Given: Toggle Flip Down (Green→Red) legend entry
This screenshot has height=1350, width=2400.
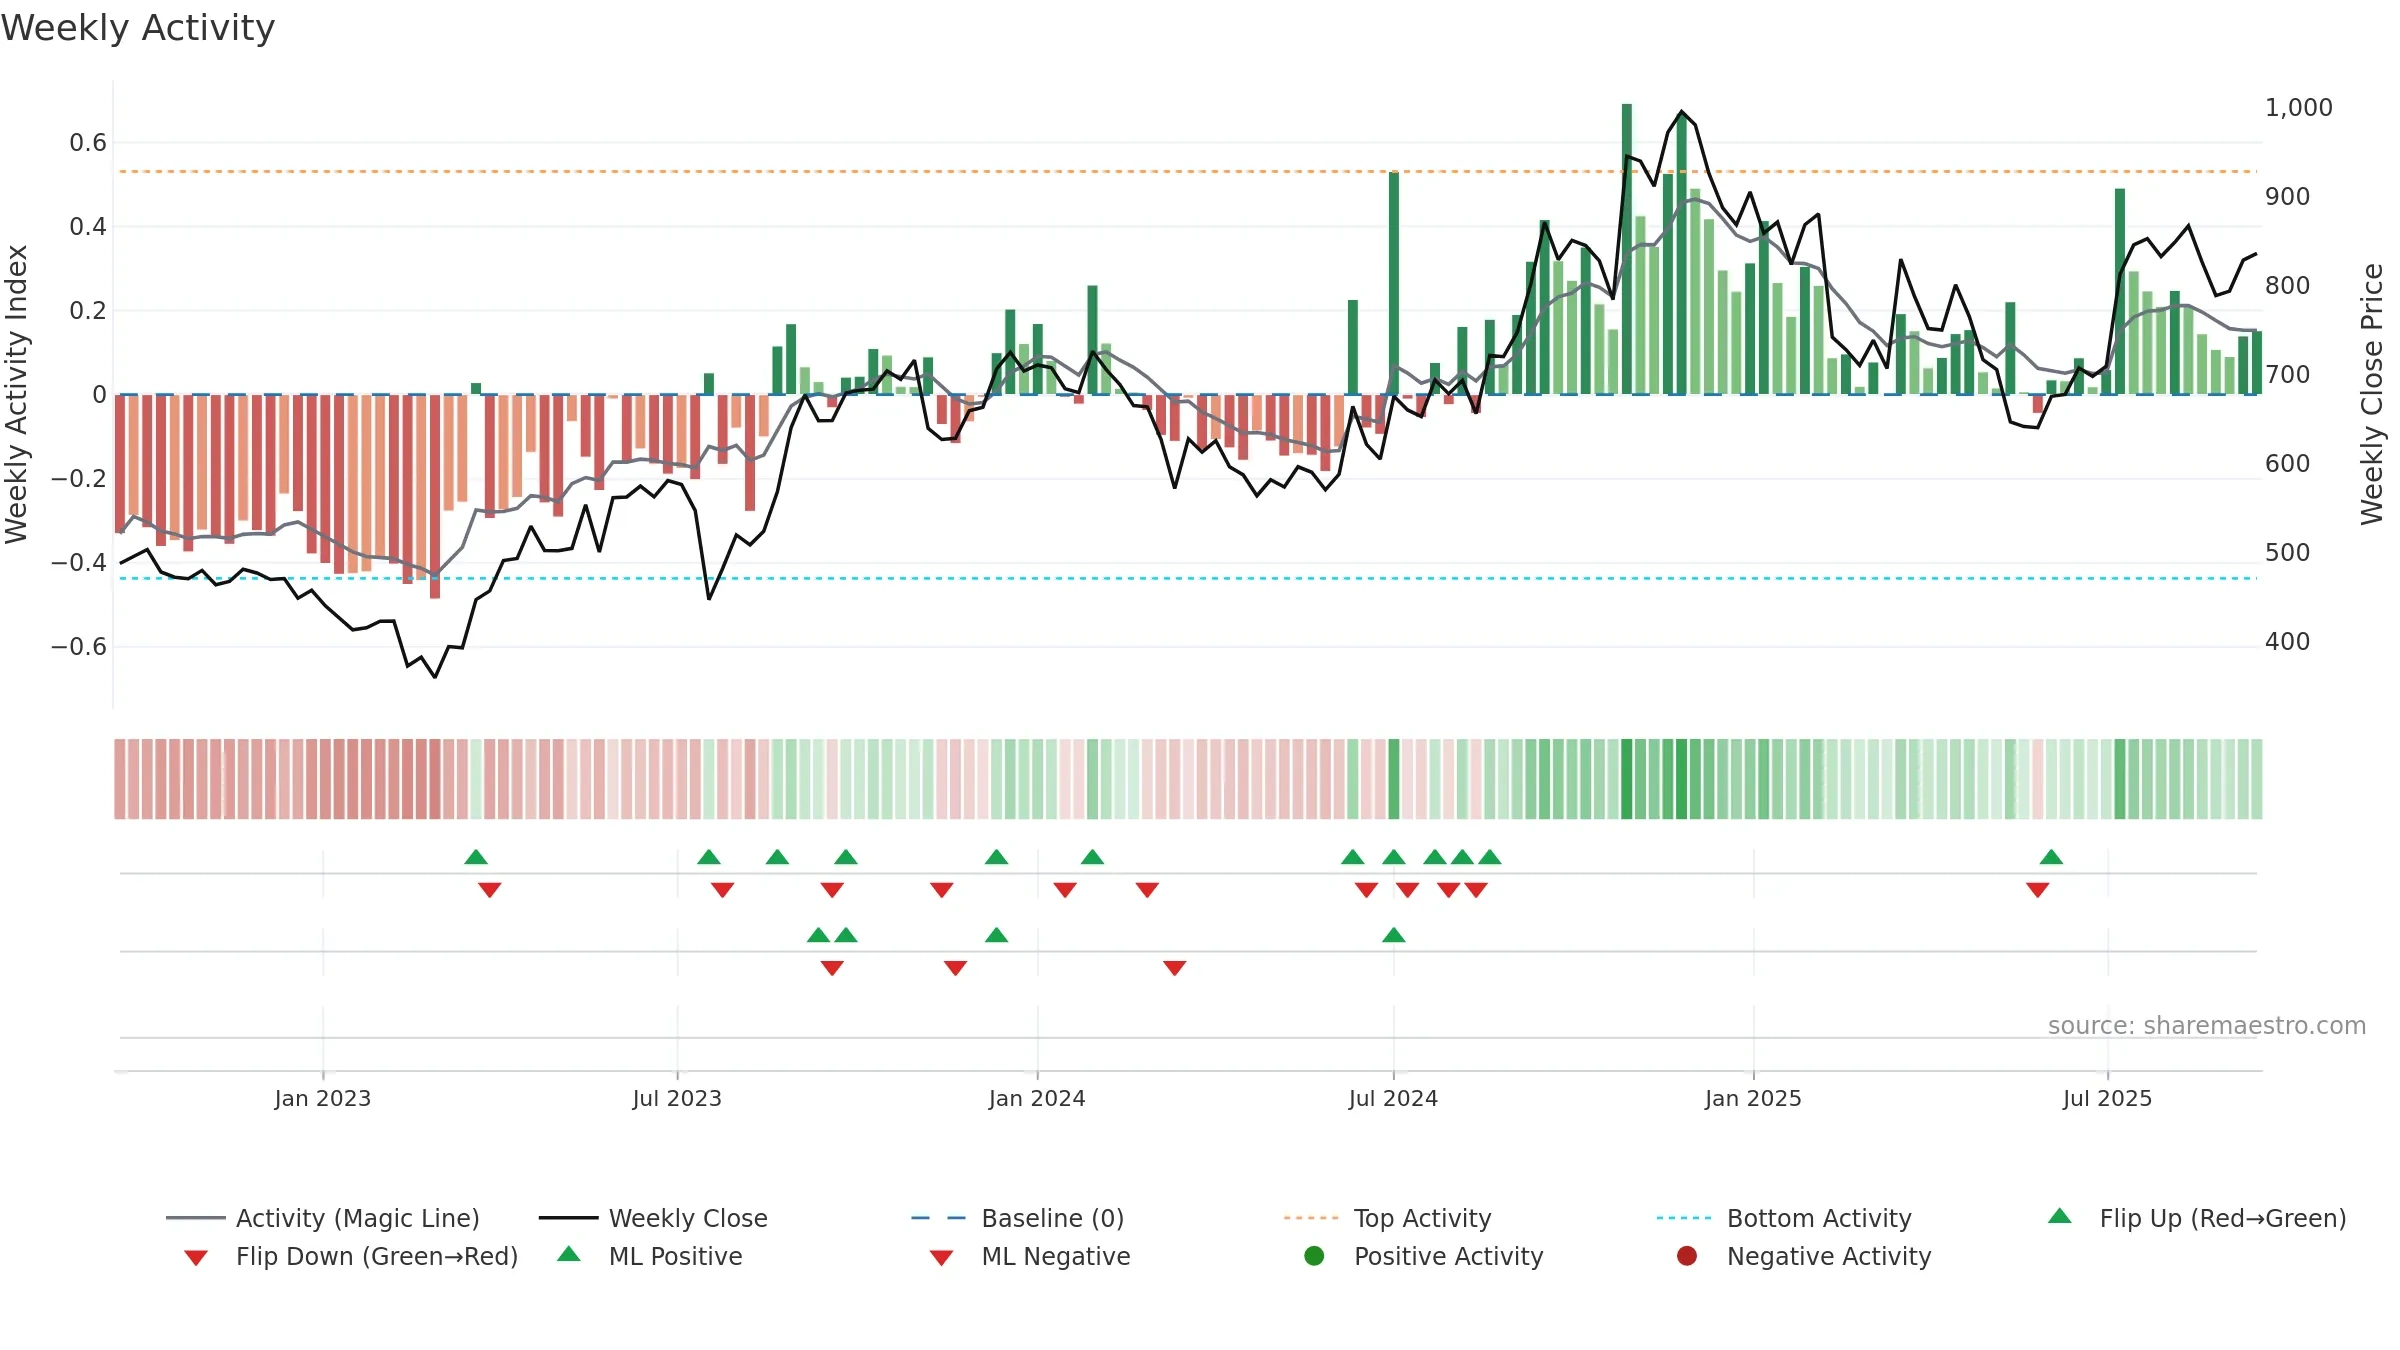Looking at the screenshot, I should [x=350, y=1256].
